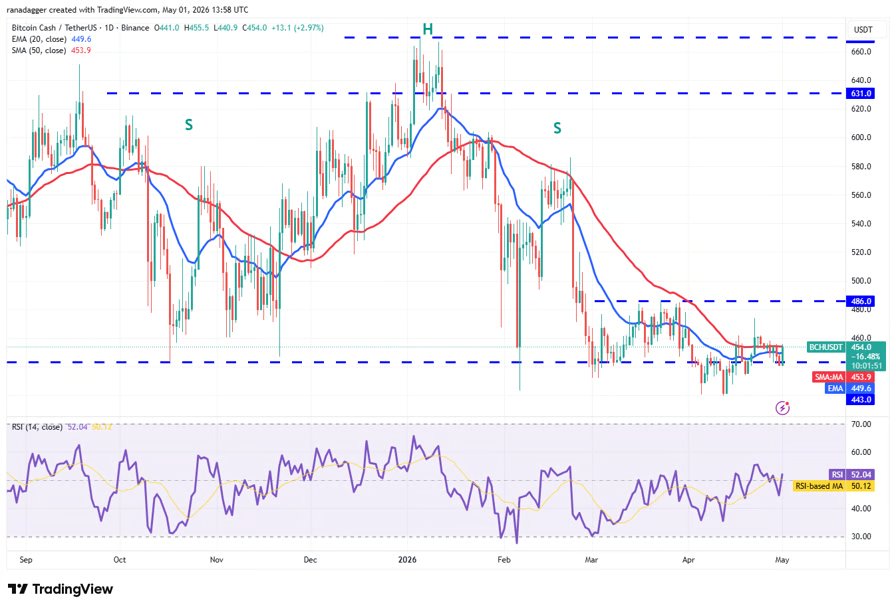
Task: Click the SMA:MA 453.9 red label
Action: (843, 377)
